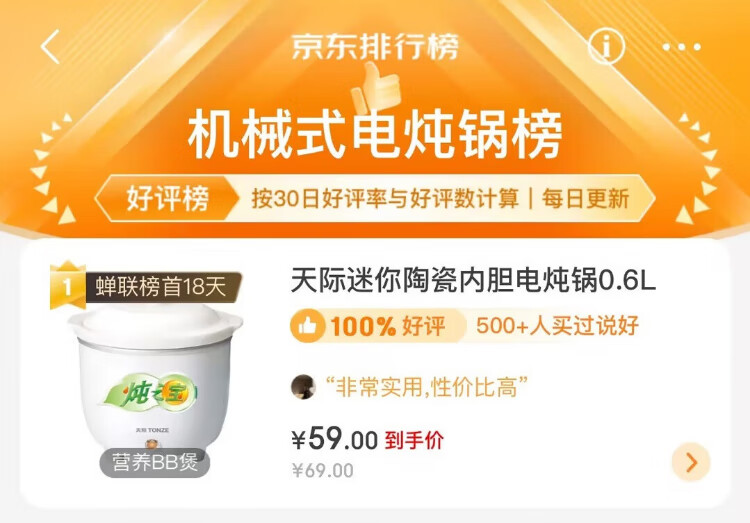750x523 pixels.
Task: Tap the crossed-out ¥69.00 original price
Action: click(x=323, y=470)
